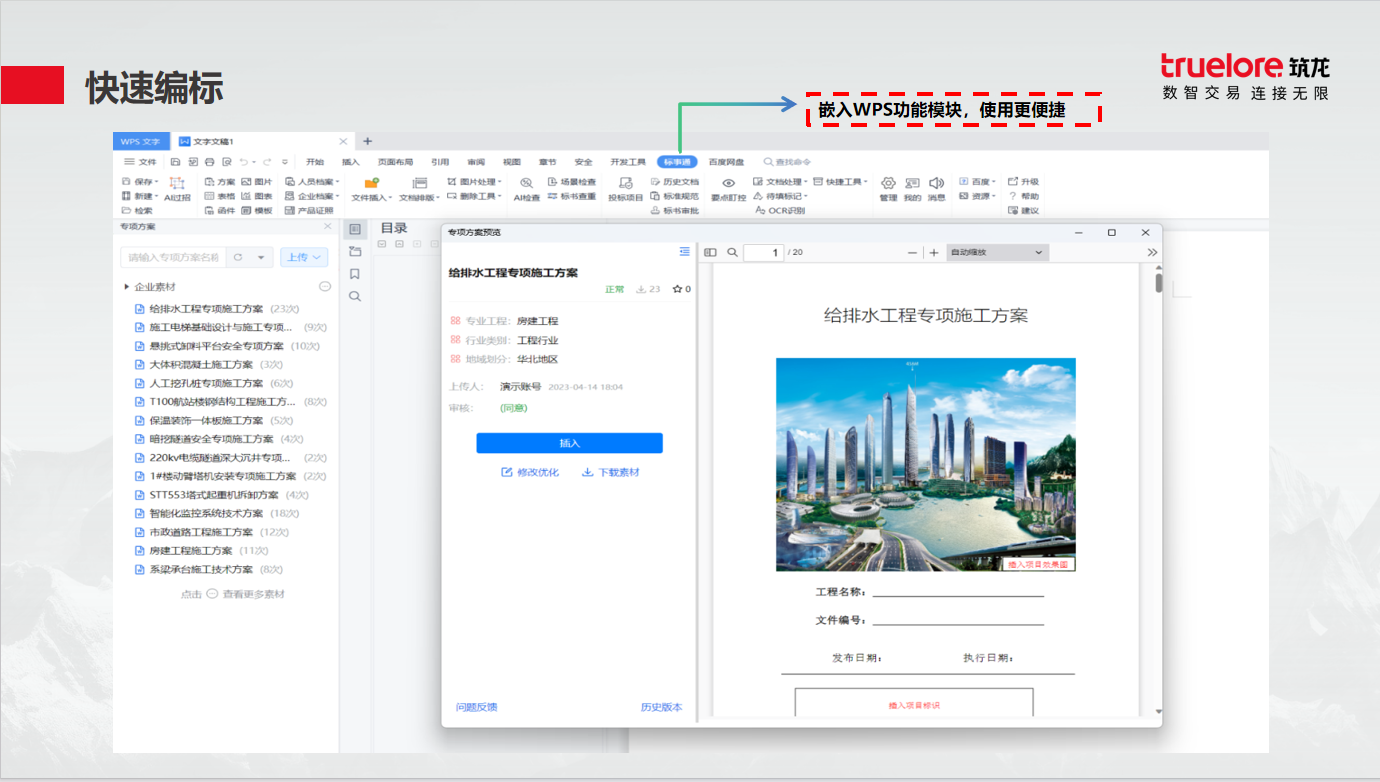Viewport: 1380px width, 782px height.
Task: Expand the 企业素材 tree node
Action: pyautogui.click(x=126, y=287)
